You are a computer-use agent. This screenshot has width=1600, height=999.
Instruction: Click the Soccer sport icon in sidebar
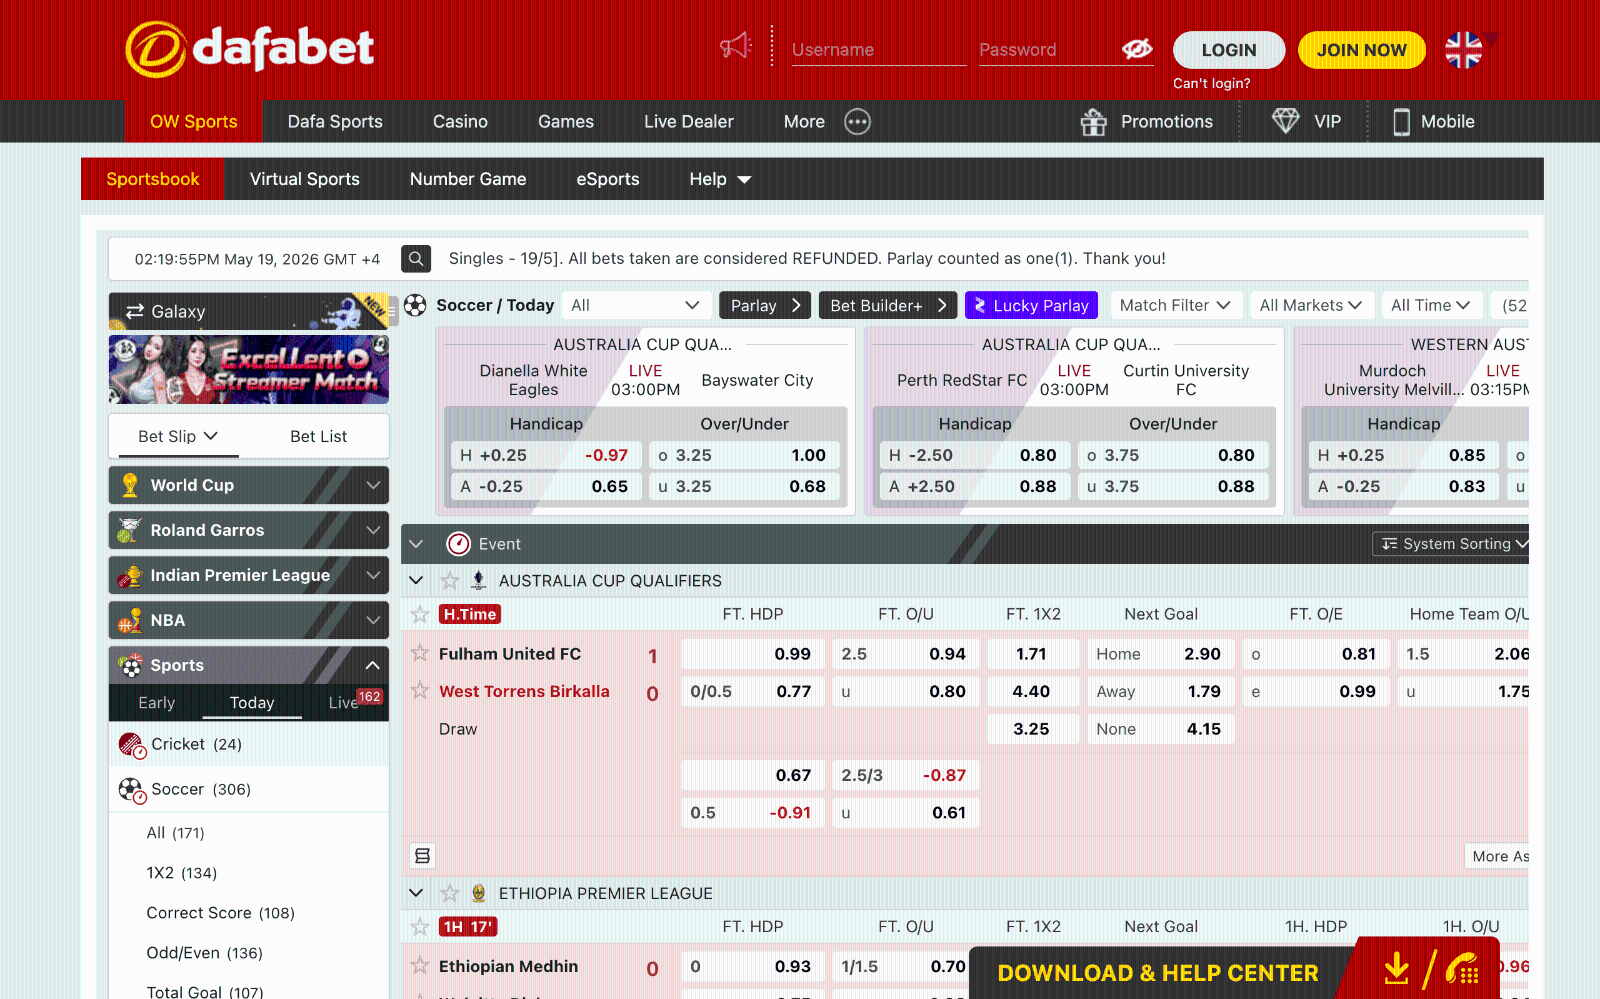click(132, 790)
